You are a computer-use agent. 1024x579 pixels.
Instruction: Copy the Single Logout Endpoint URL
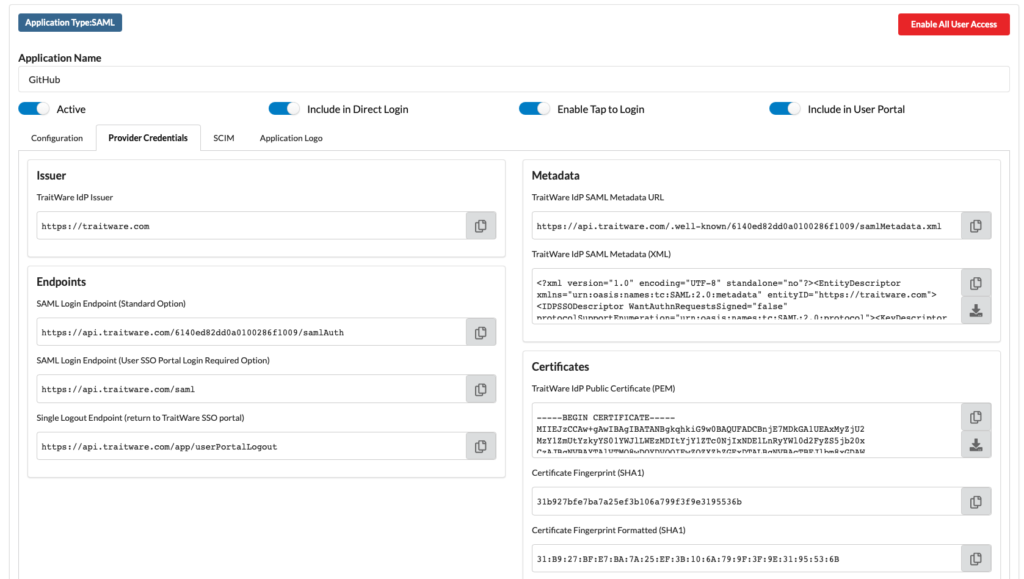481,446
